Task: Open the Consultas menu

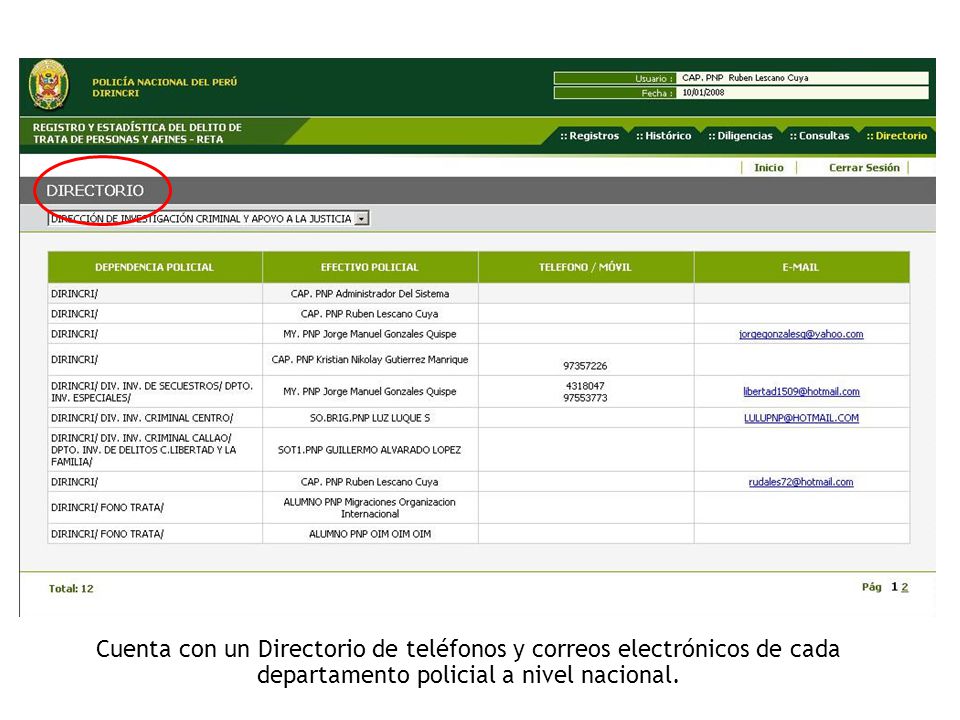Action: tap(820, 136)
